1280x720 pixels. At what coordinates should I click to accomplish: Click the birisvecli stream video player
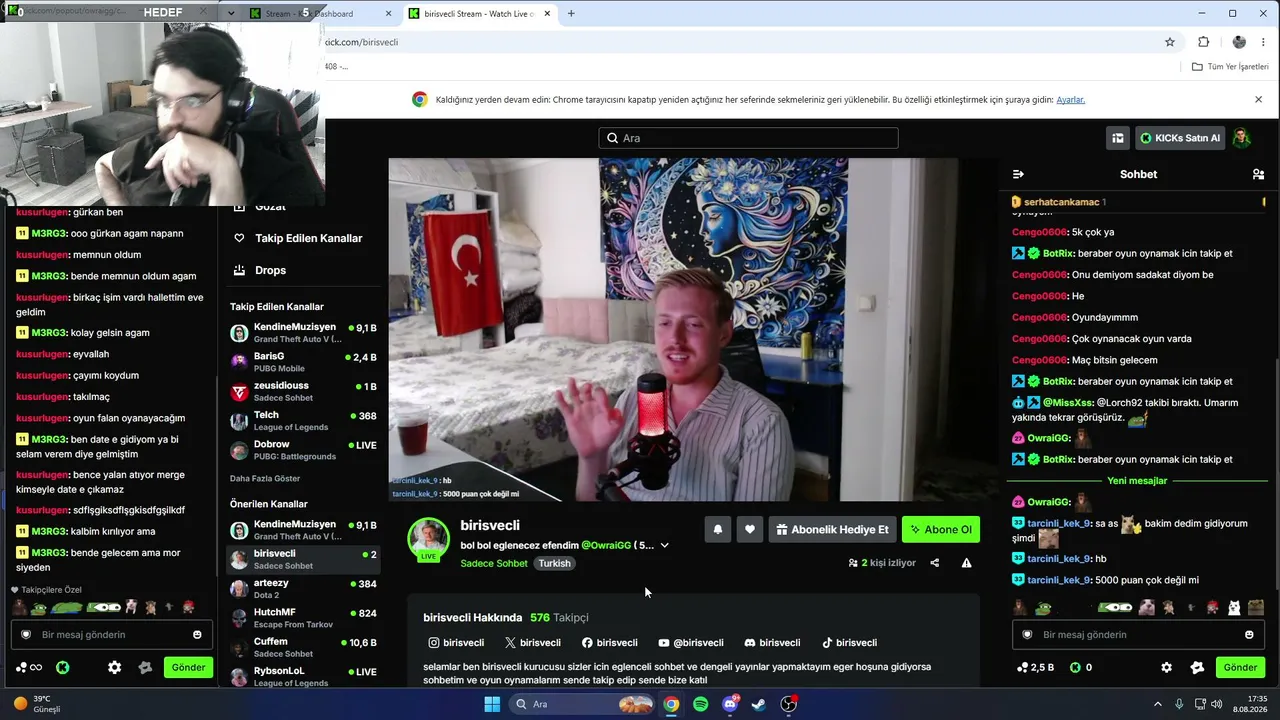(x=694, y=330)
